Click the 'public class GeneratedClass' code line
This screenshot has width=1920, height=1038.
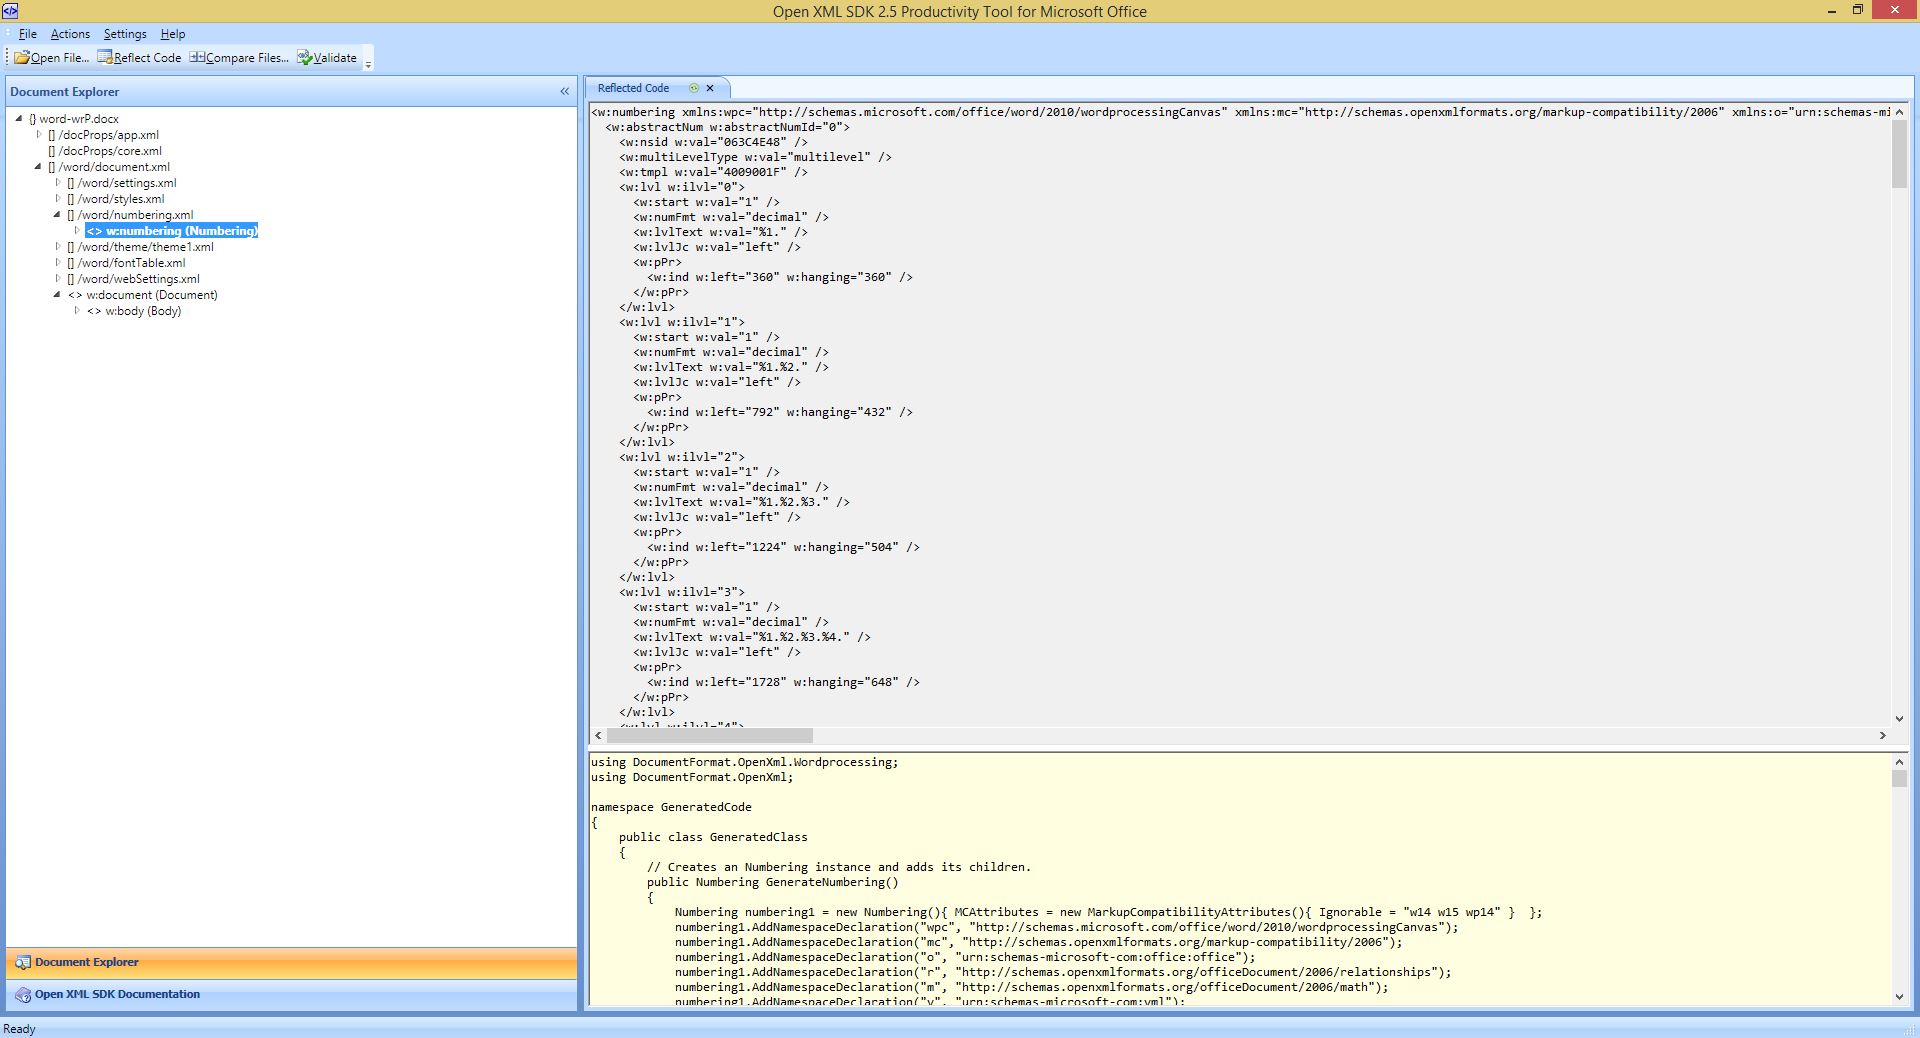pos(713,837)
